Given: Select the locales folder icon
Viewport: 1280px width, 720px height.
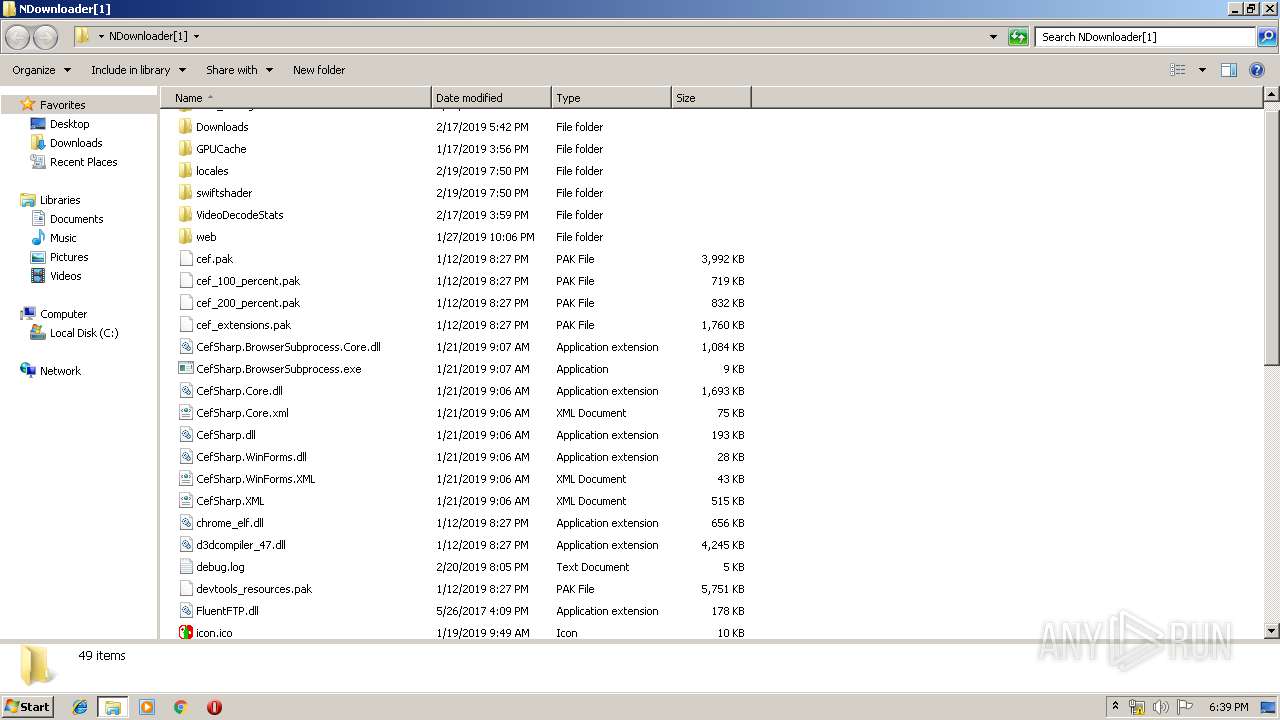Looking at the screenshot, I should 186,171.
